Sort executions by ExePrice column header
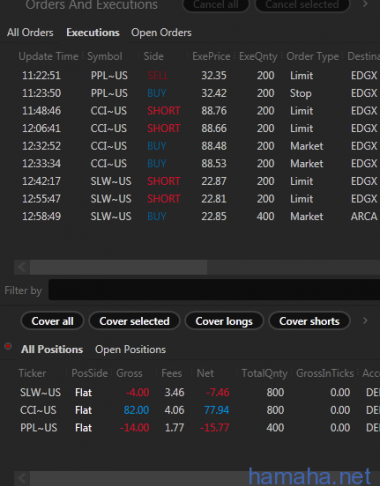Image resolution: width=380 pixels, height=486 pixels. (x=211, y=56)
